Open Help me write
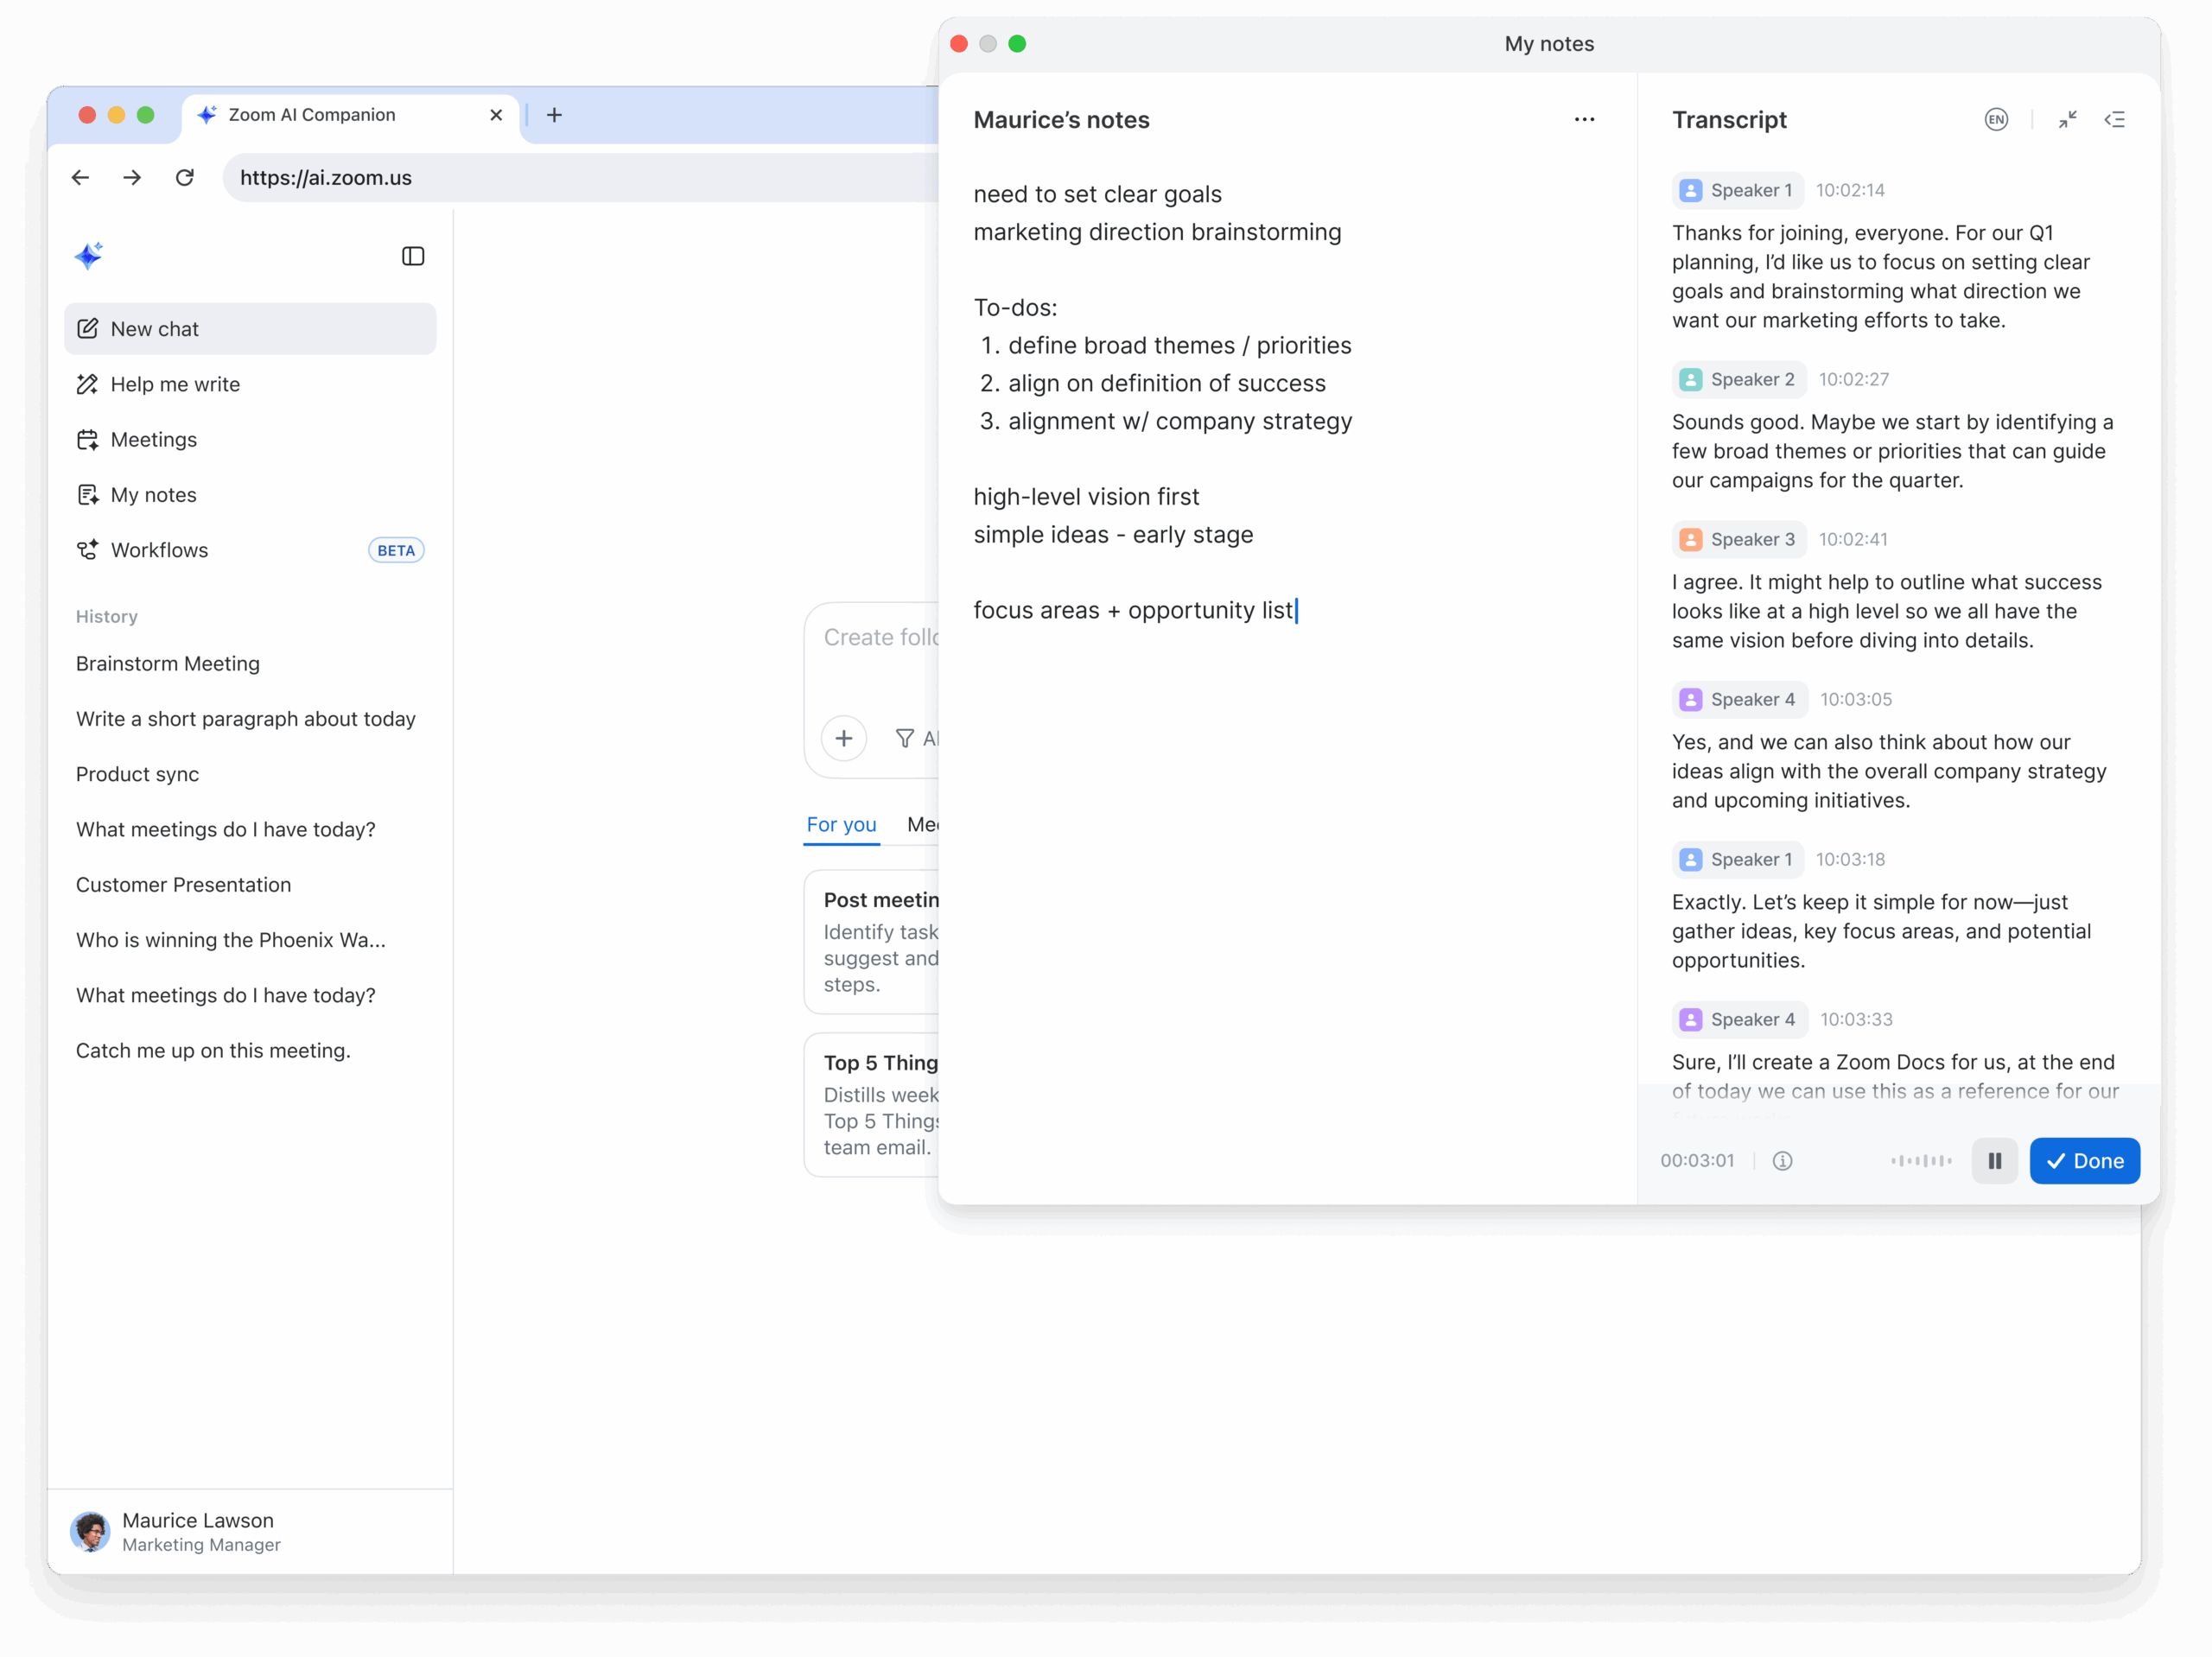This screenshot has height=1657, width=2212. 250,384
